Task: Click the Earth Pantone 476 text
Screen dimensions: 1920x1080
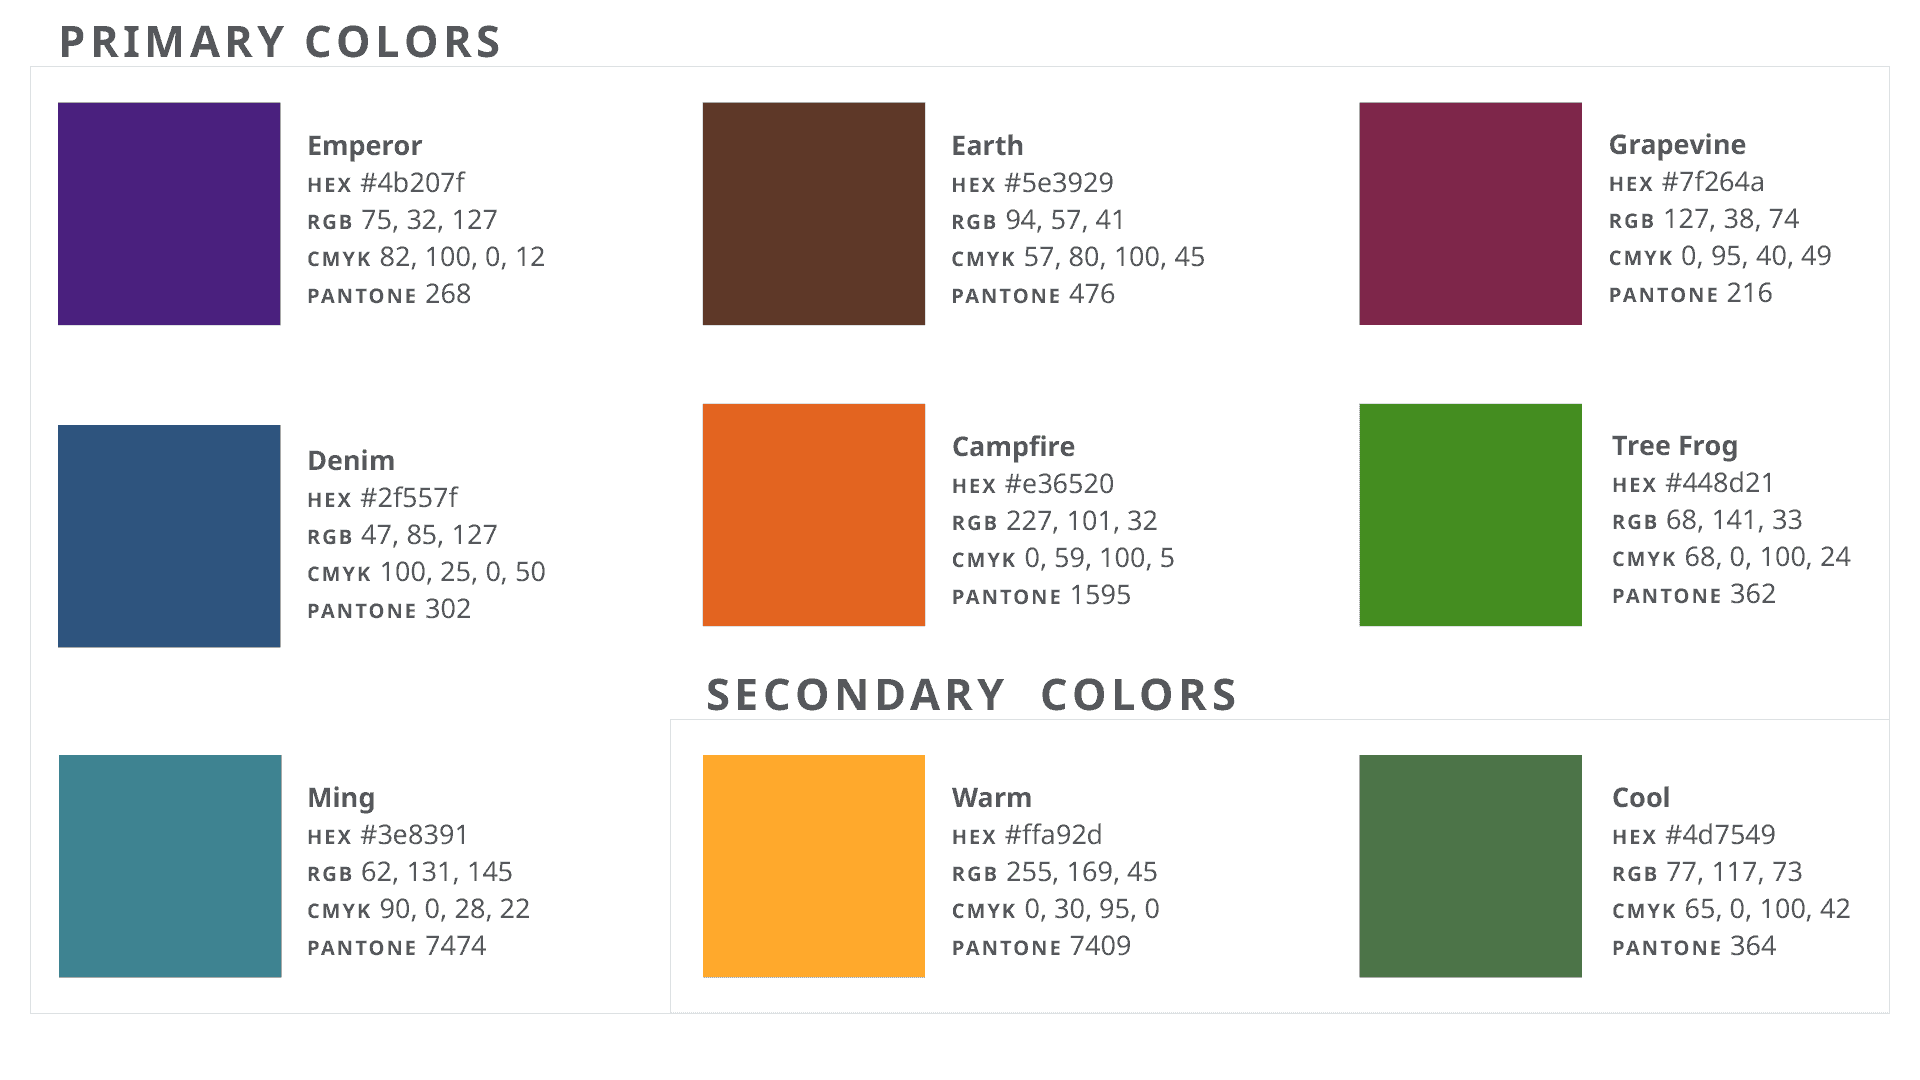Action: [1033, 295]
